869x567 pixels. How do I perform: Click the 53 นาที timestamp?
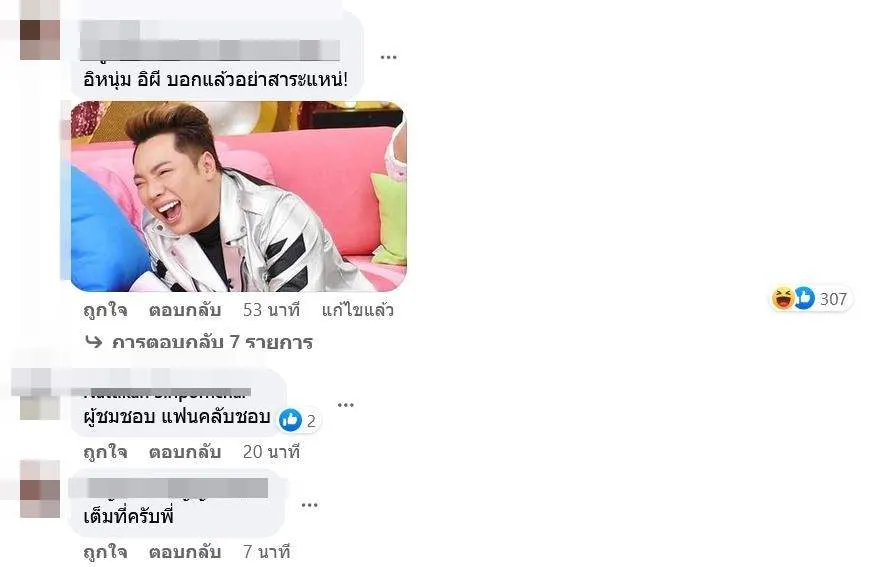(272, 310)
